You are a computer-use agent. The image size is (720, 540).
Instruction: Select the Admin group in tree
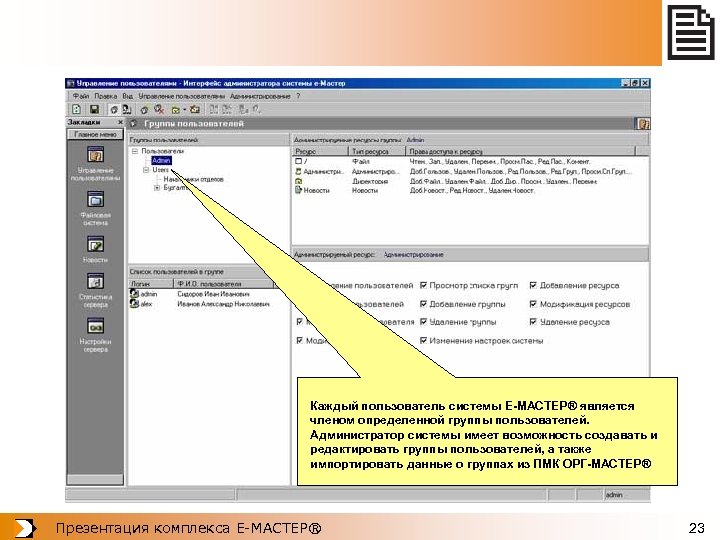point(161,161)
